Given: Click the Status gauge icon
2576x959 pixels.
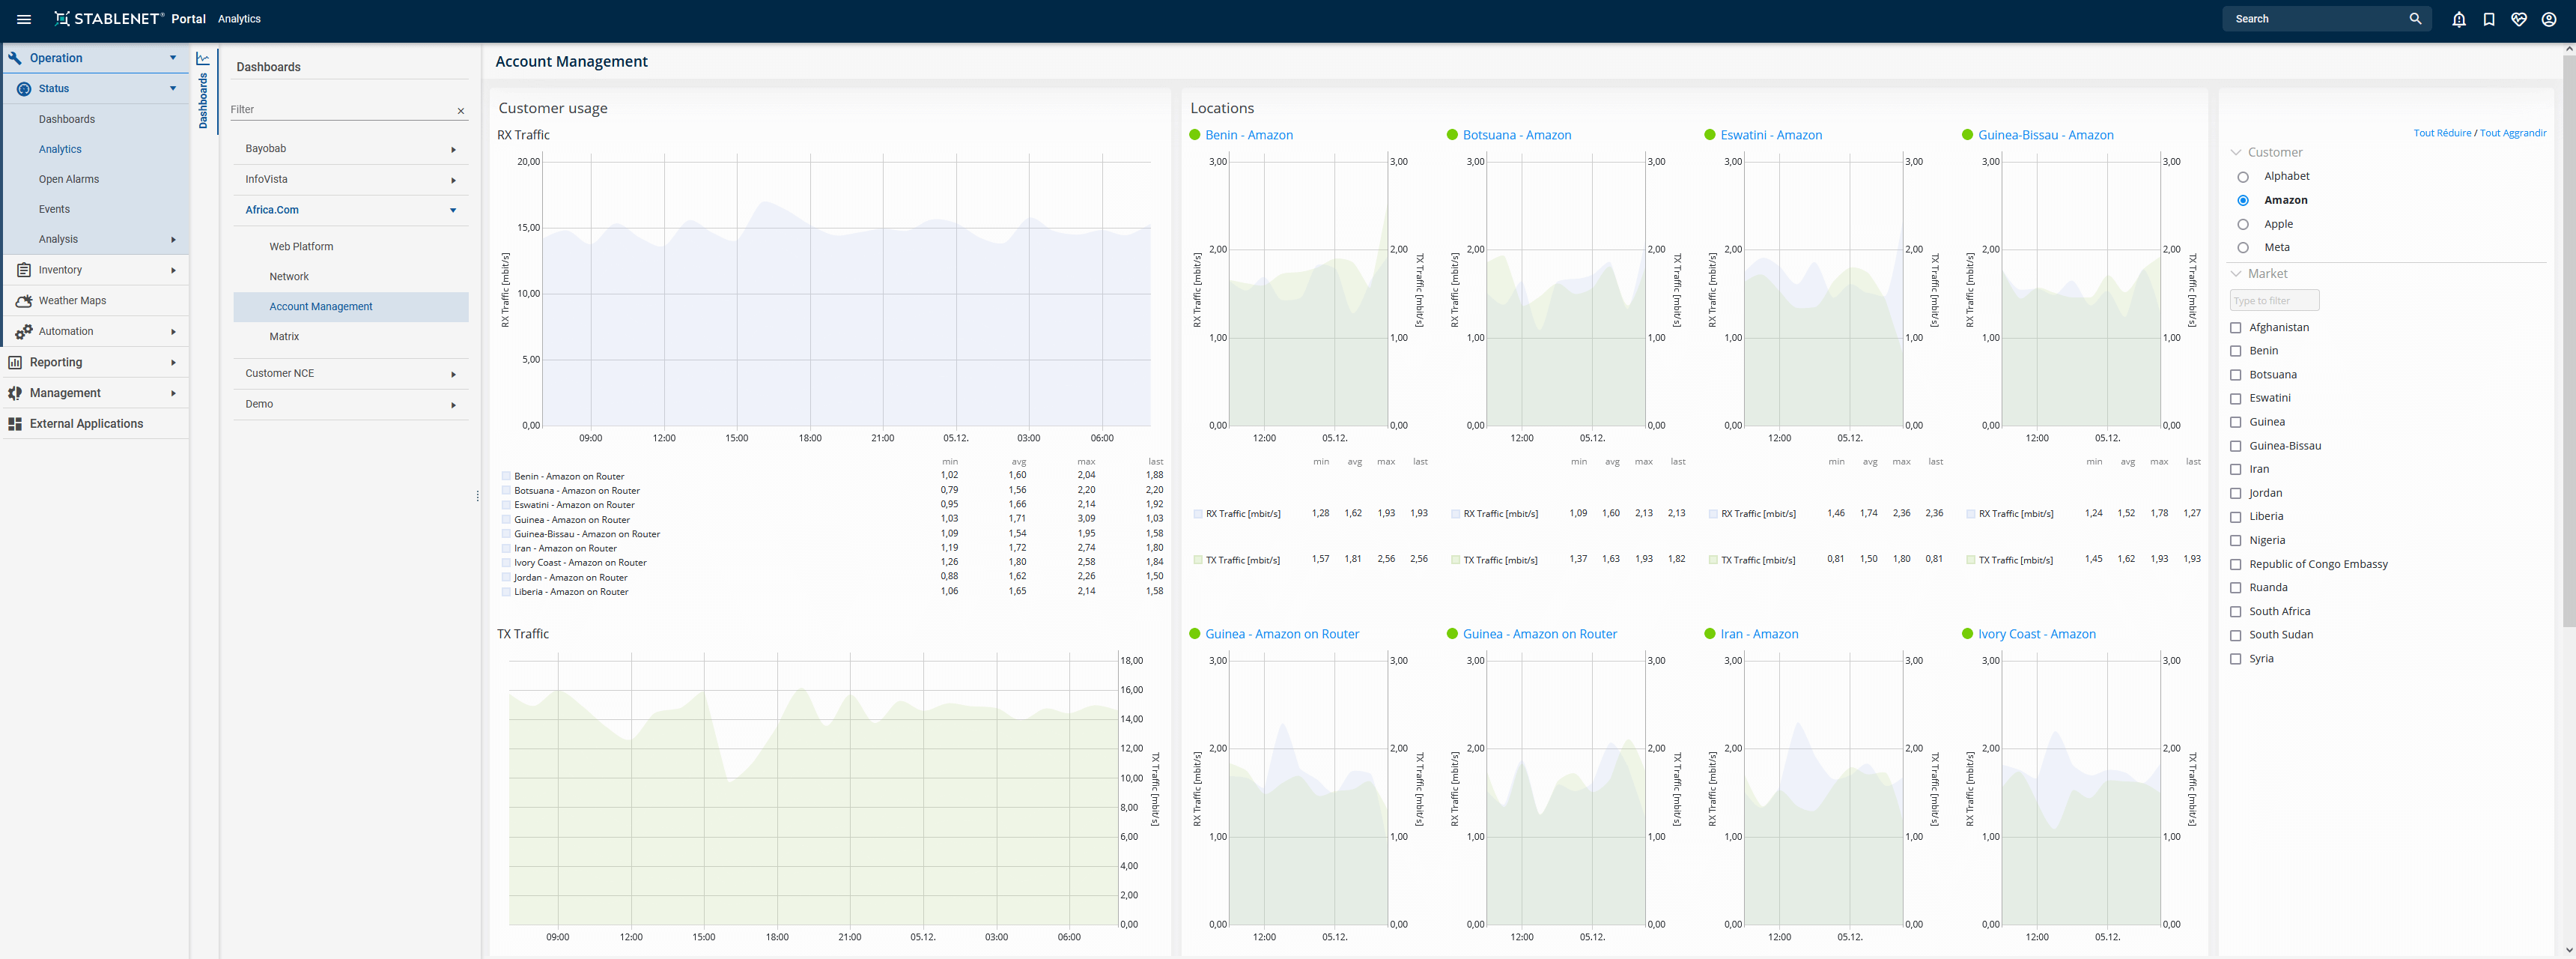Looking at the screenshot, I should [x=24, y=89].
